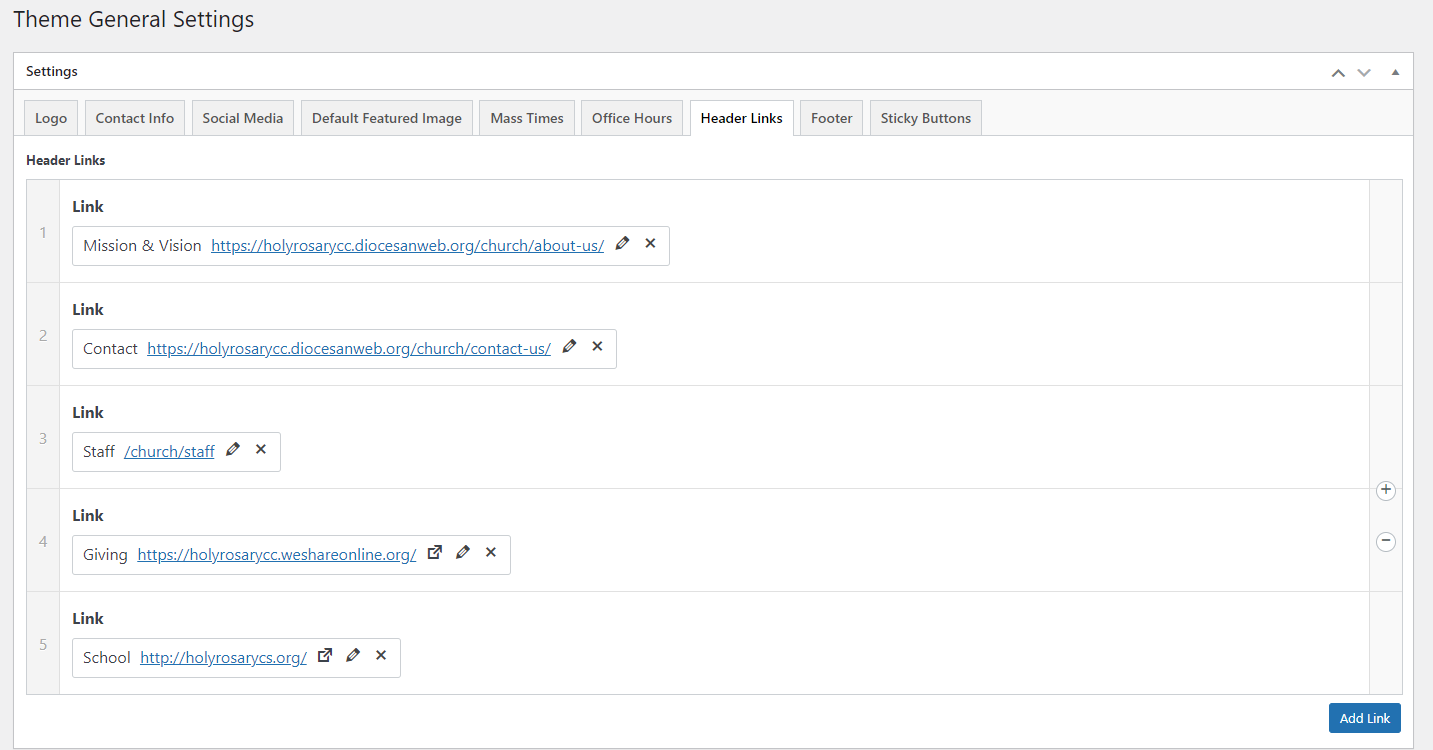Image resolution: width=1433 pixels, height=750 pixels.
Task: Remove the Mission & Vision link
Action: [650, 243]
